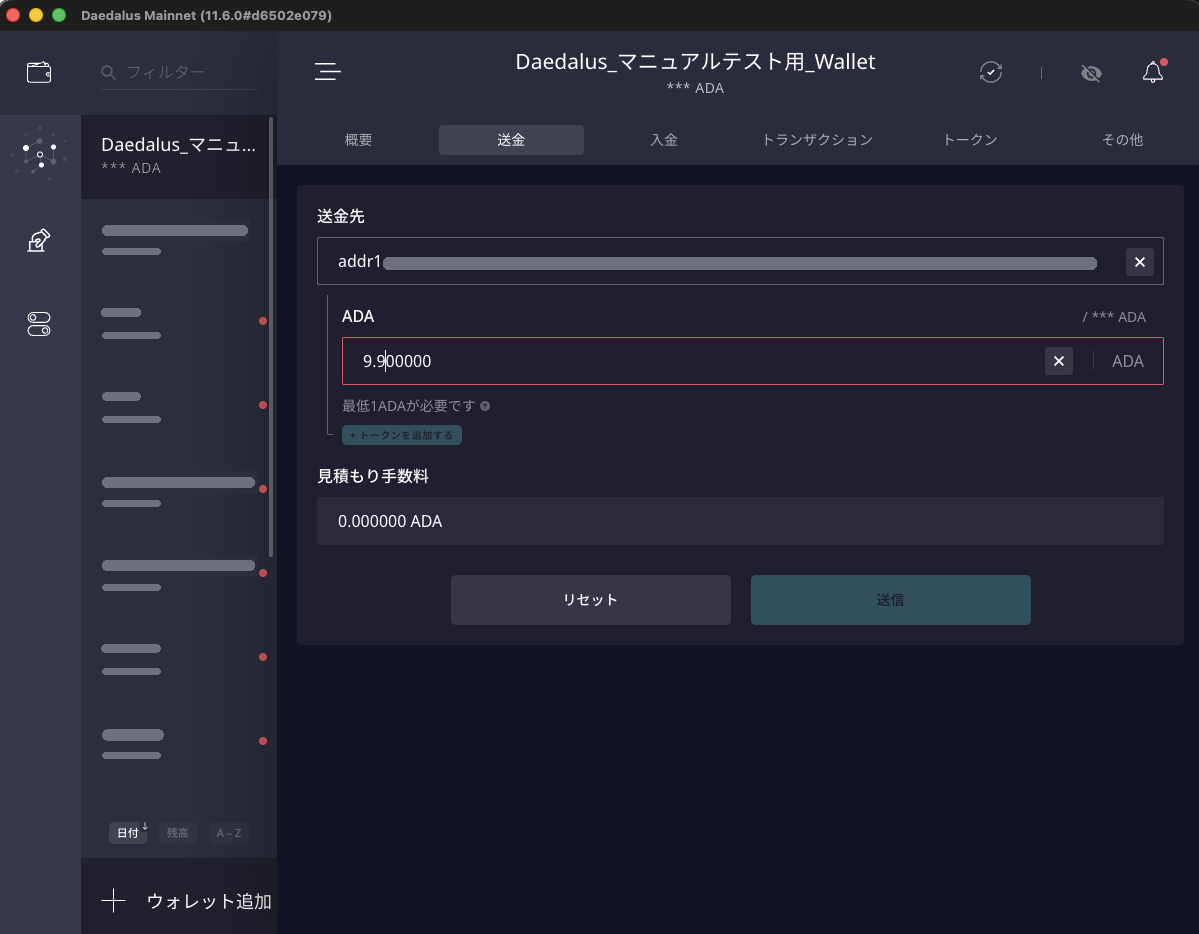Open the settings toggles icon

39,324
